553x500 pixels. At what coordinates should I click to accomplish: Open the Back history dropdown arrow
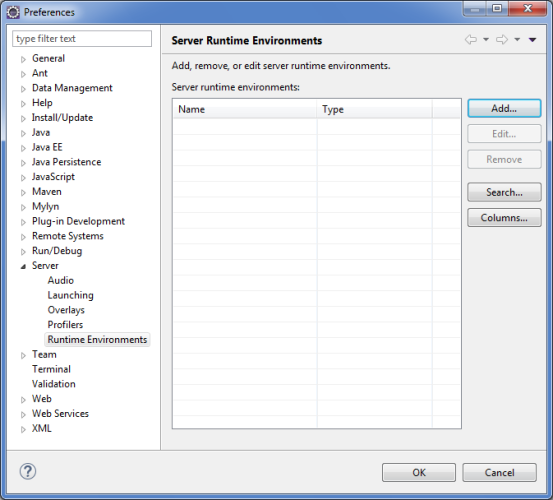[486, 39]
